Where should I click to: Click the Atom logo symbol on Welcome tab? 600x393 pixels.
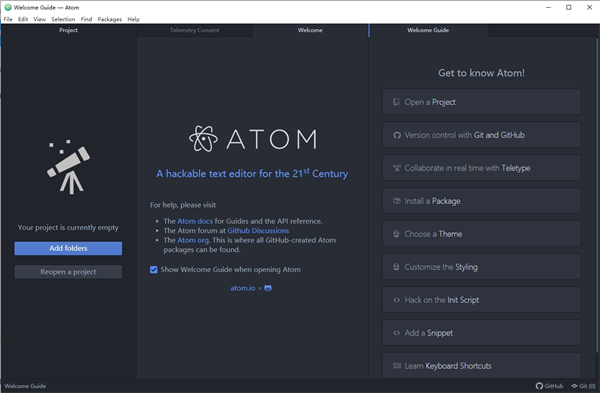pos(203,139)
